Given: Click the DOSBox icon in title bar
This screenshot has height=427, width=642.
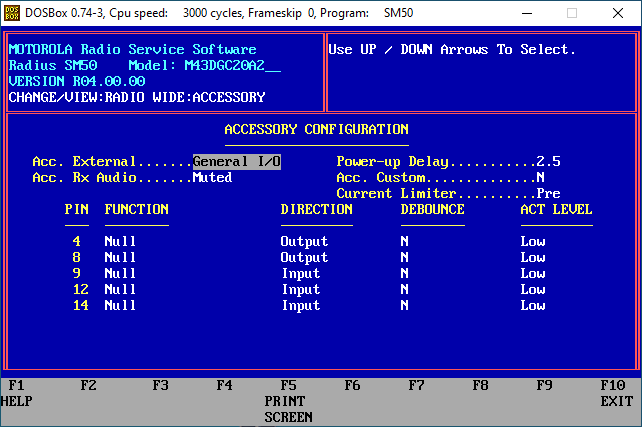Looking at the screenshot, I should [x=12, y=13].
